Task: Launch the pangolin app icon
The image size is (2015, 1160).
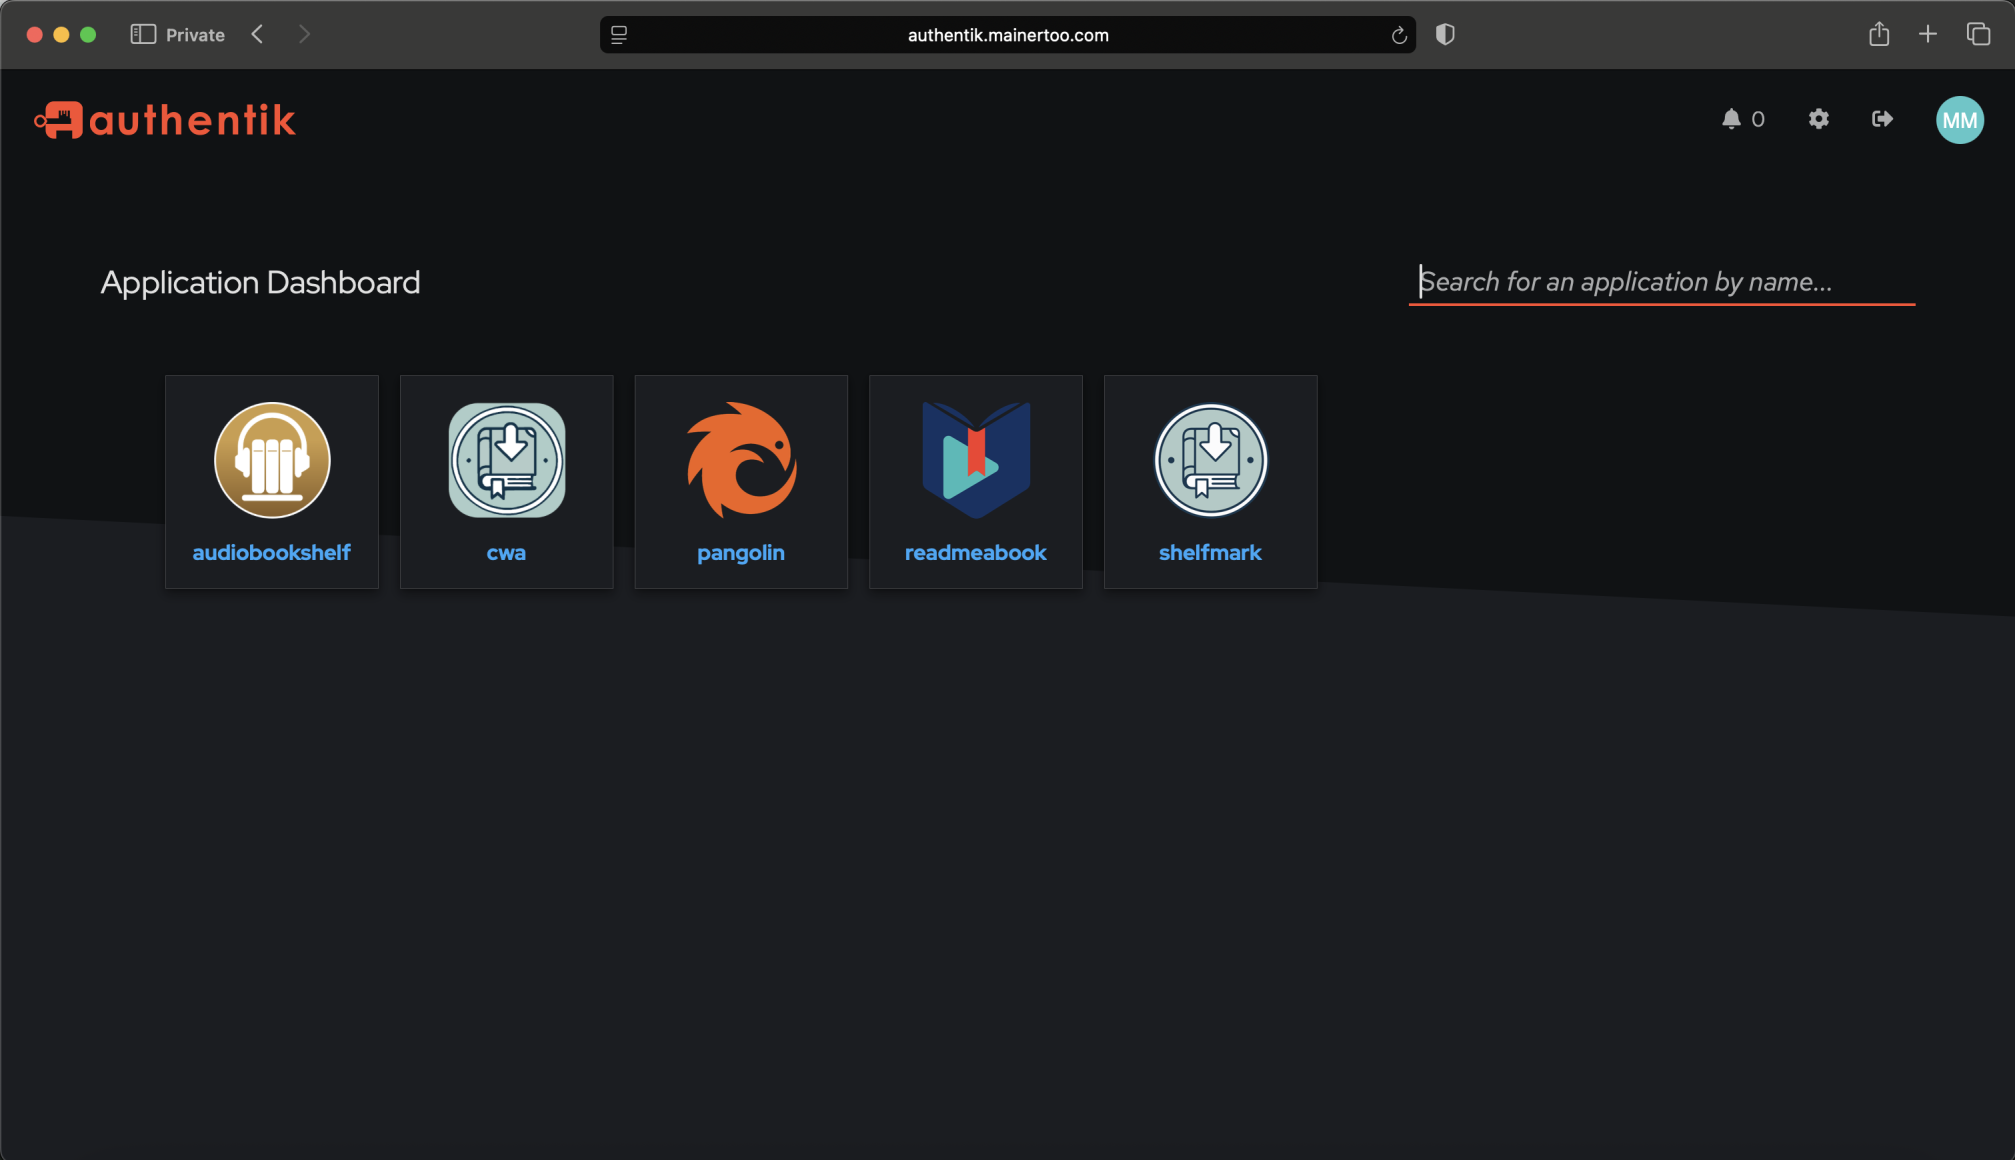Action: [741, 460]
